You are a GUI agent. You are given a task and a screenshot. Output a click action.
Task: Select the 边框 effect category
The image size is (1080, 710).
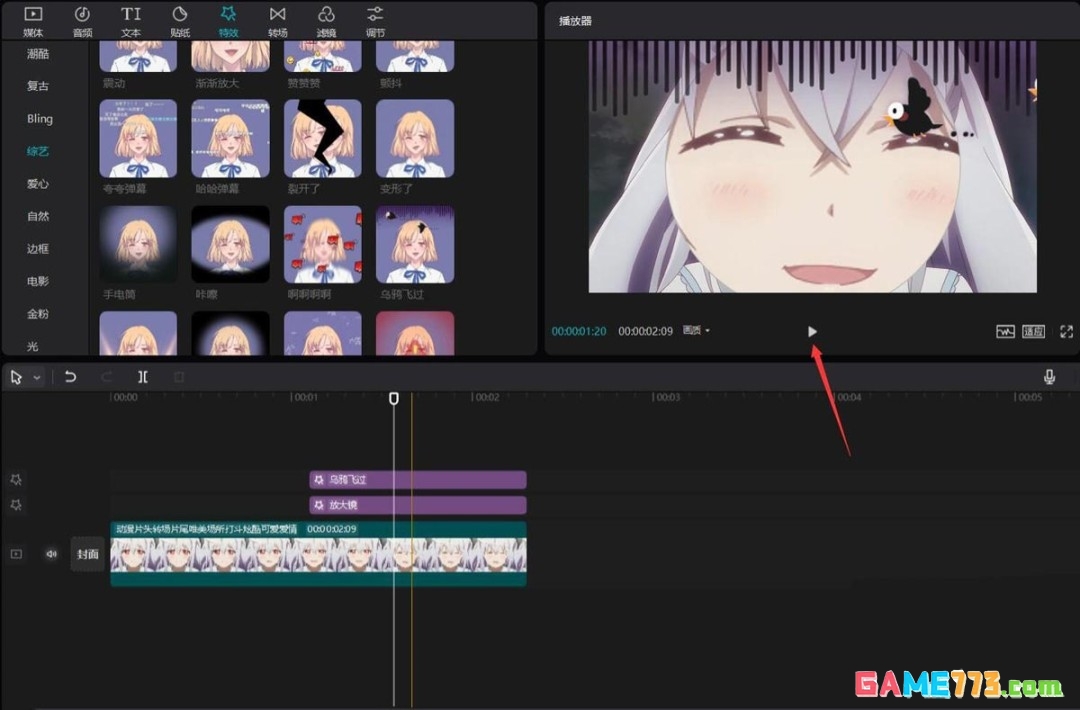38,249
